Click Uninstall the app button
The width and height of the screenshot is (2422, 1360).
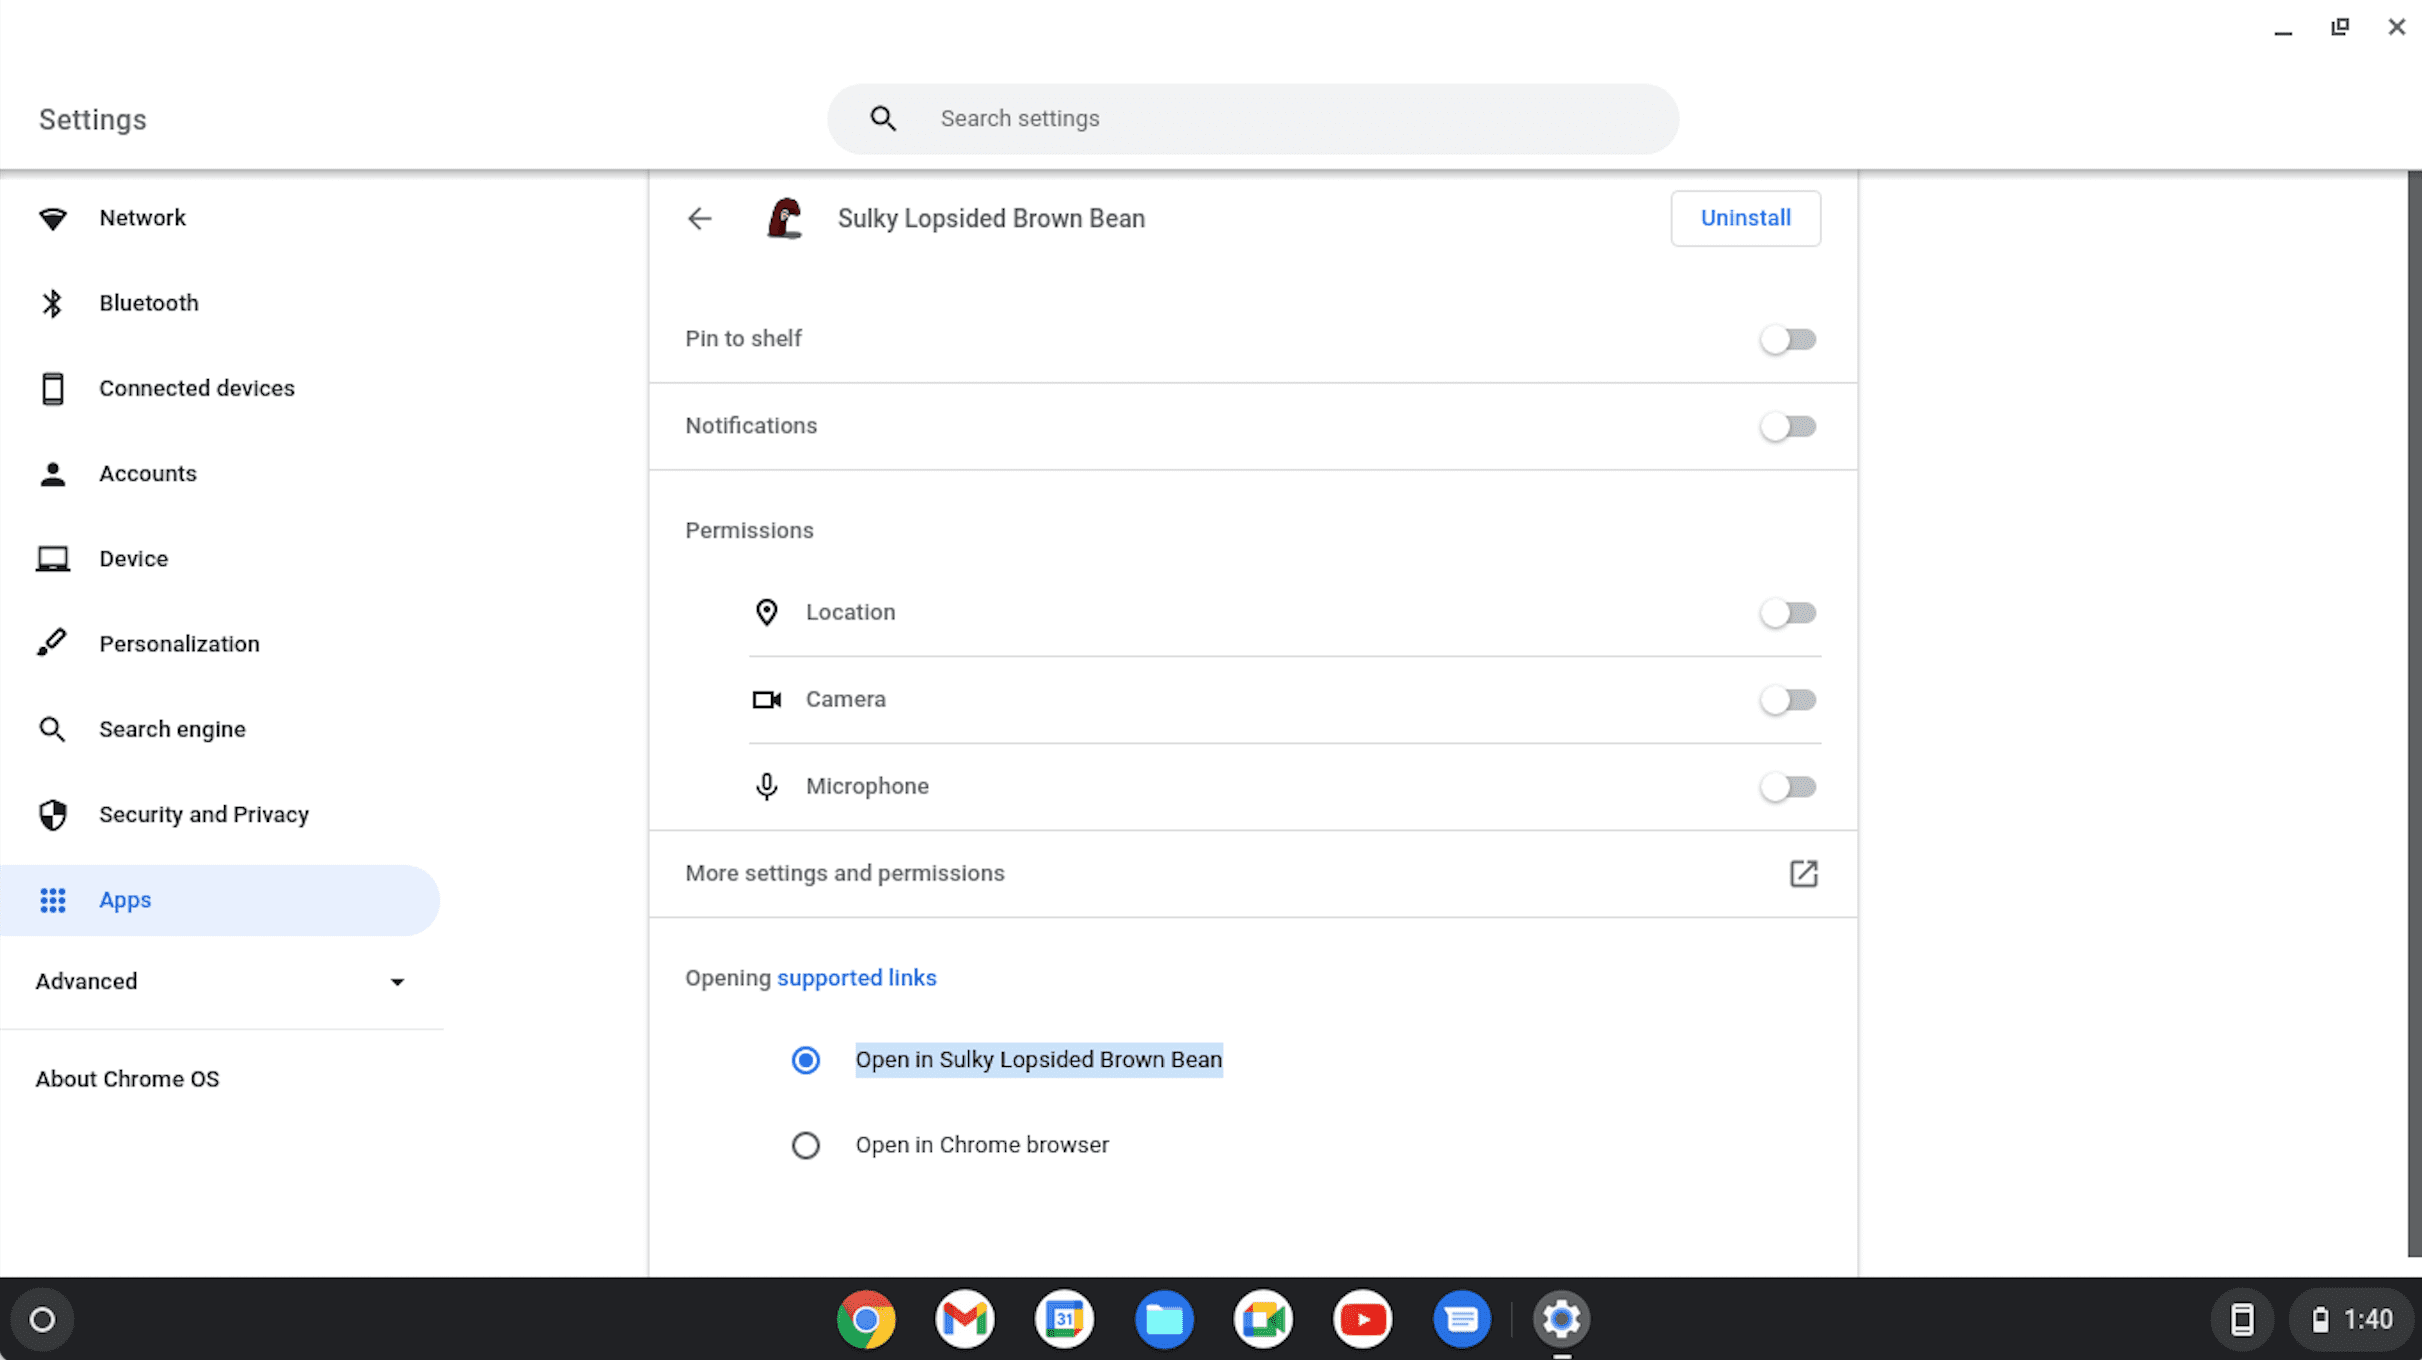[x=1745, y=218]
